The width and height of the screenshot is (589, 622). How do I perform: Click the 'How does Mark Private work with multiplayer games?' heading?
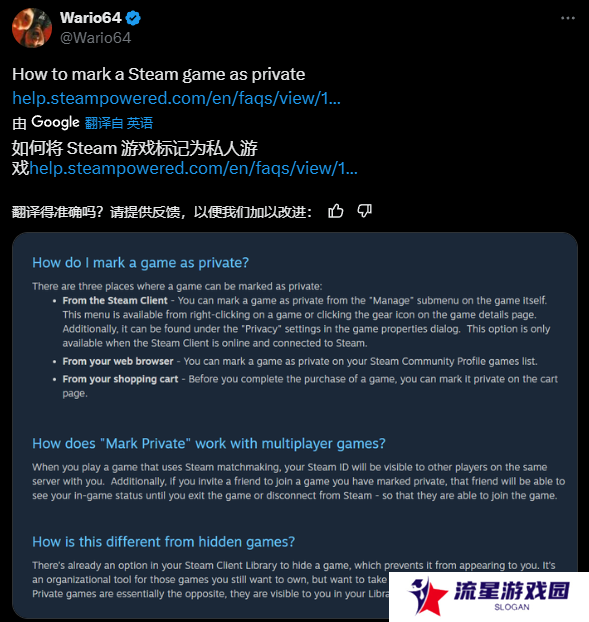click(209, 443)
